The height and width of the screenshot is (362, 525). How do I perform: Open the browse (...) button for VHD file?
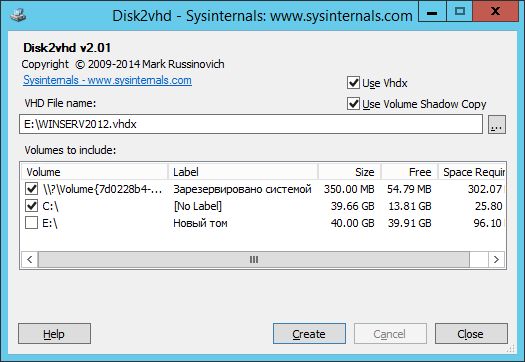tap(497, 125)
